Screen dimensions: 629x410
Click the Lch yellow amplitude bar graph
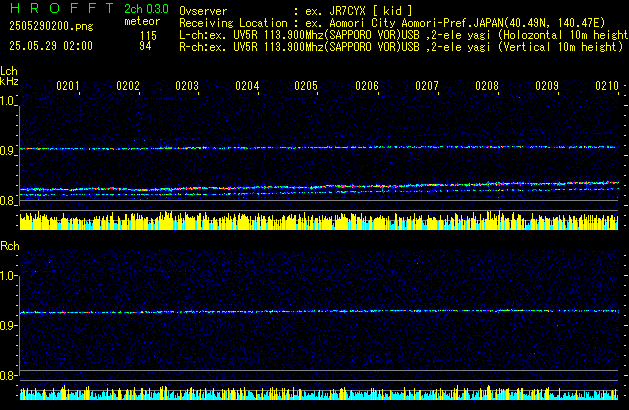coord(319,221)
